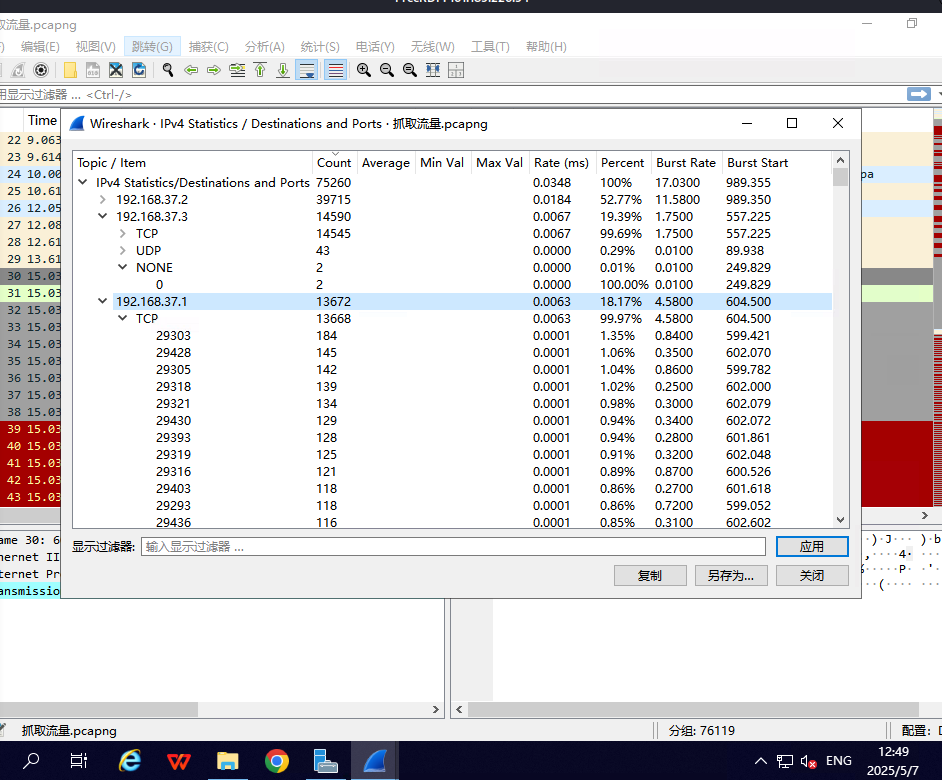
Task: Save the capture file using the toolbar icon
Action: click(x=93, y=70)
